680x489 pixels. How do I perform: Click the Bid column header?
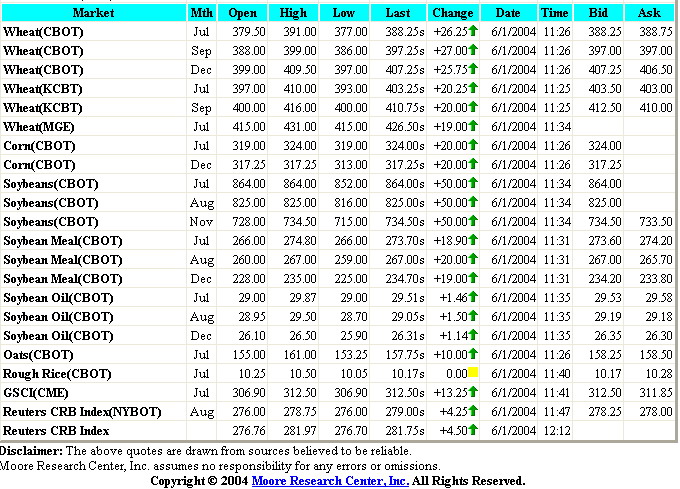[x=598, y=13]
